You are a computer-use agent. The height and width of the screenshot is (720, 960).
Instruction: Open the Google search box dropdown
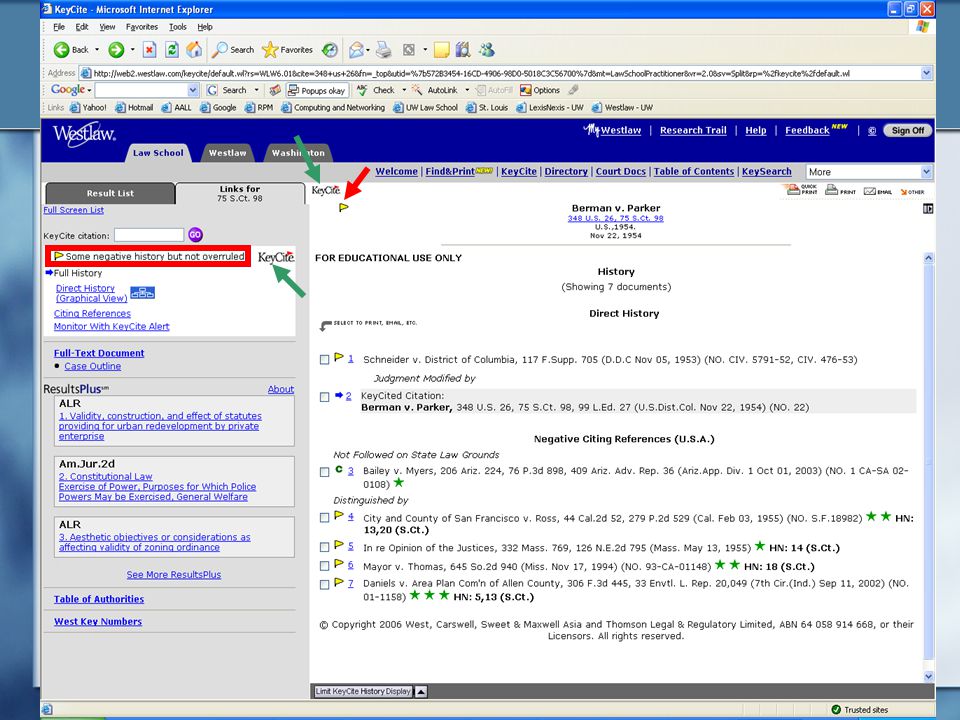pos(193,90)
